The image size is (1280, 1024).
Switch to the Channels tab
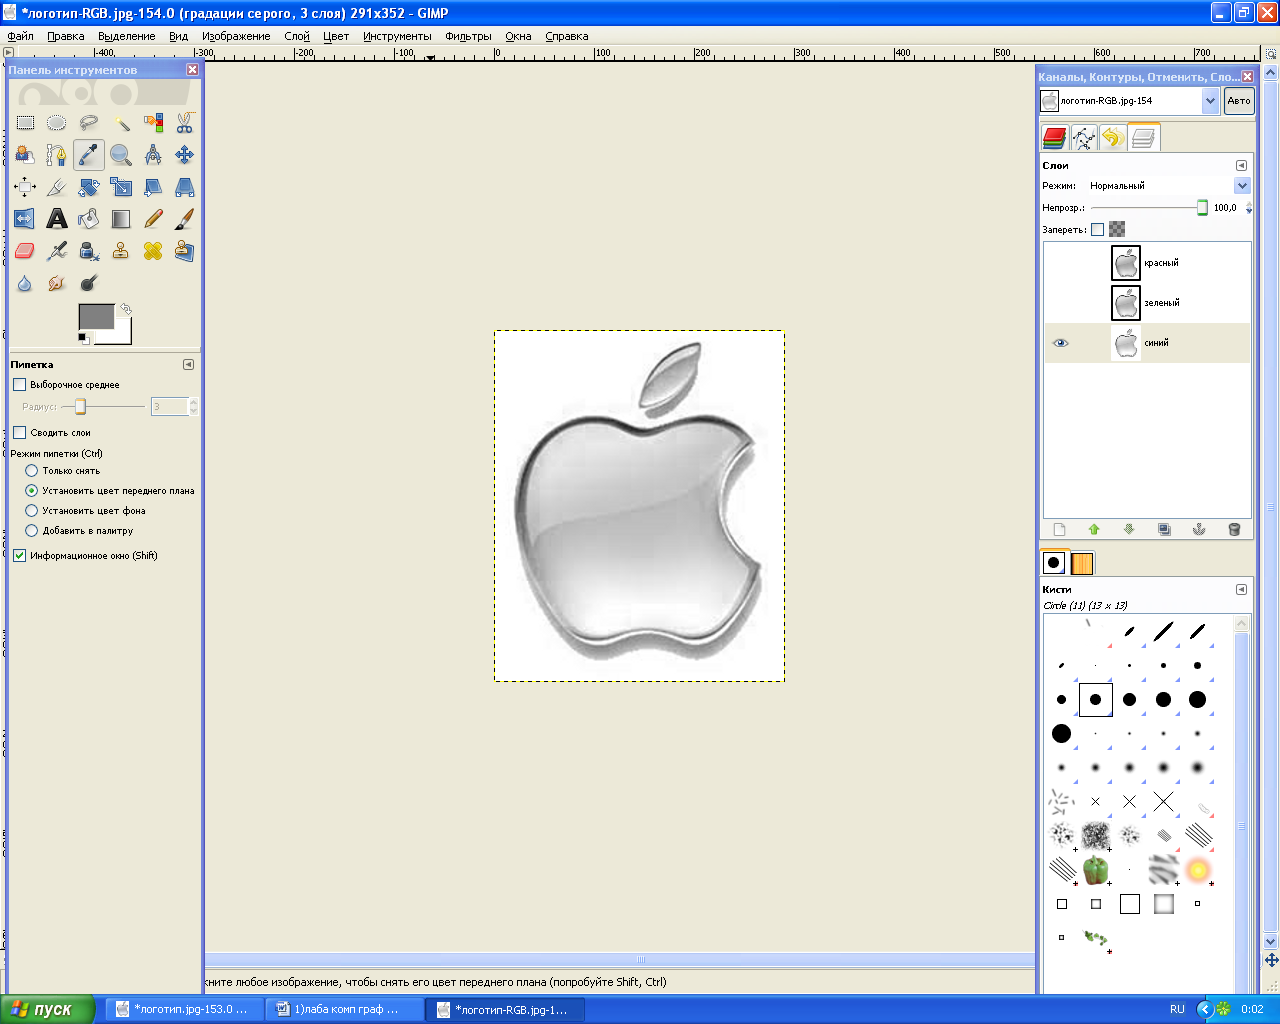pyautogui.click(x=1054, y=138)
